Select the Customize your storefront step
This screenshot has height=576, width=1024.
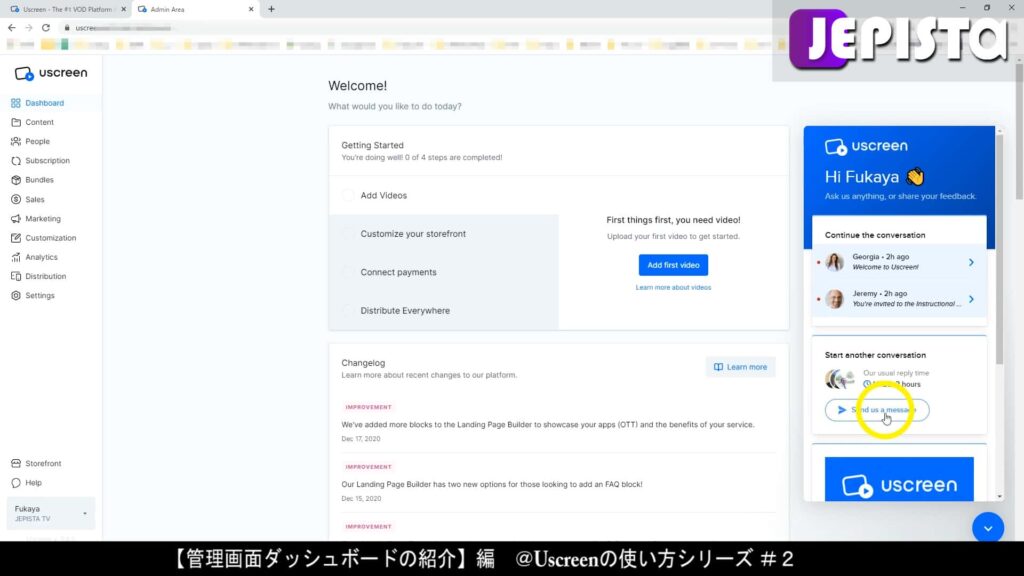[444, 234]
